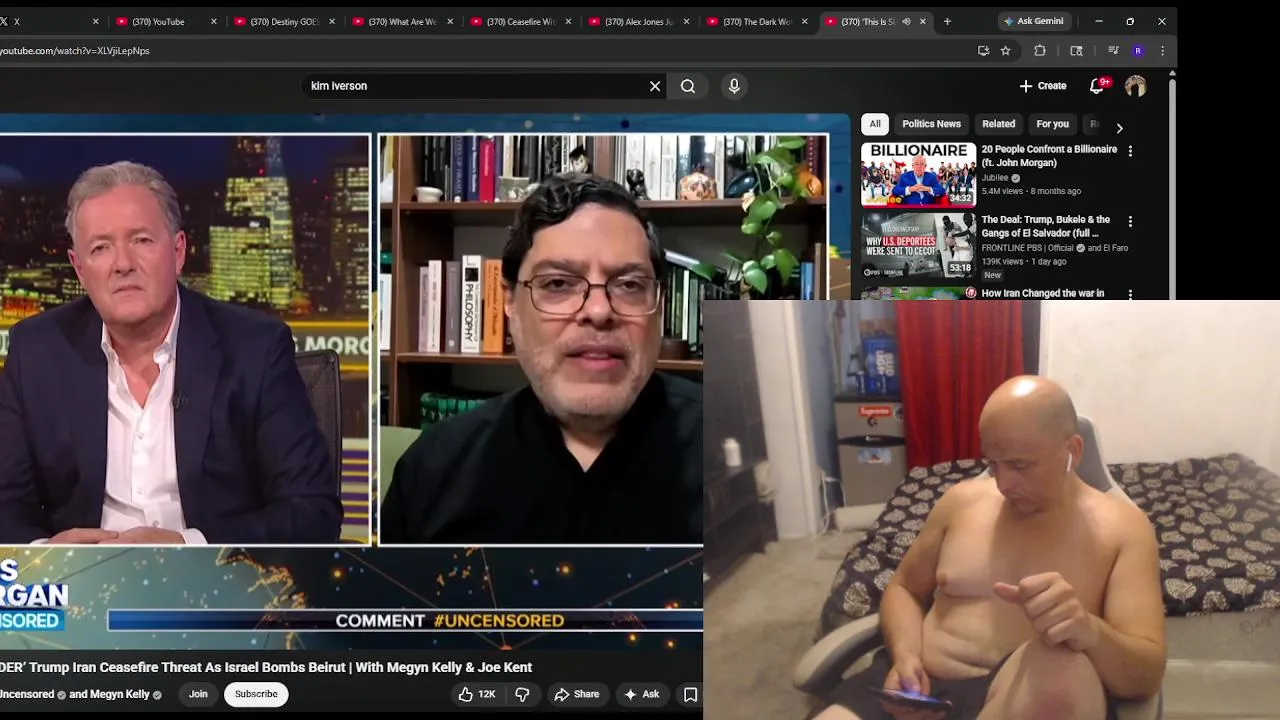Click the Jubilee channel name
Screen dimensions: 1280x720
[994, 178]
